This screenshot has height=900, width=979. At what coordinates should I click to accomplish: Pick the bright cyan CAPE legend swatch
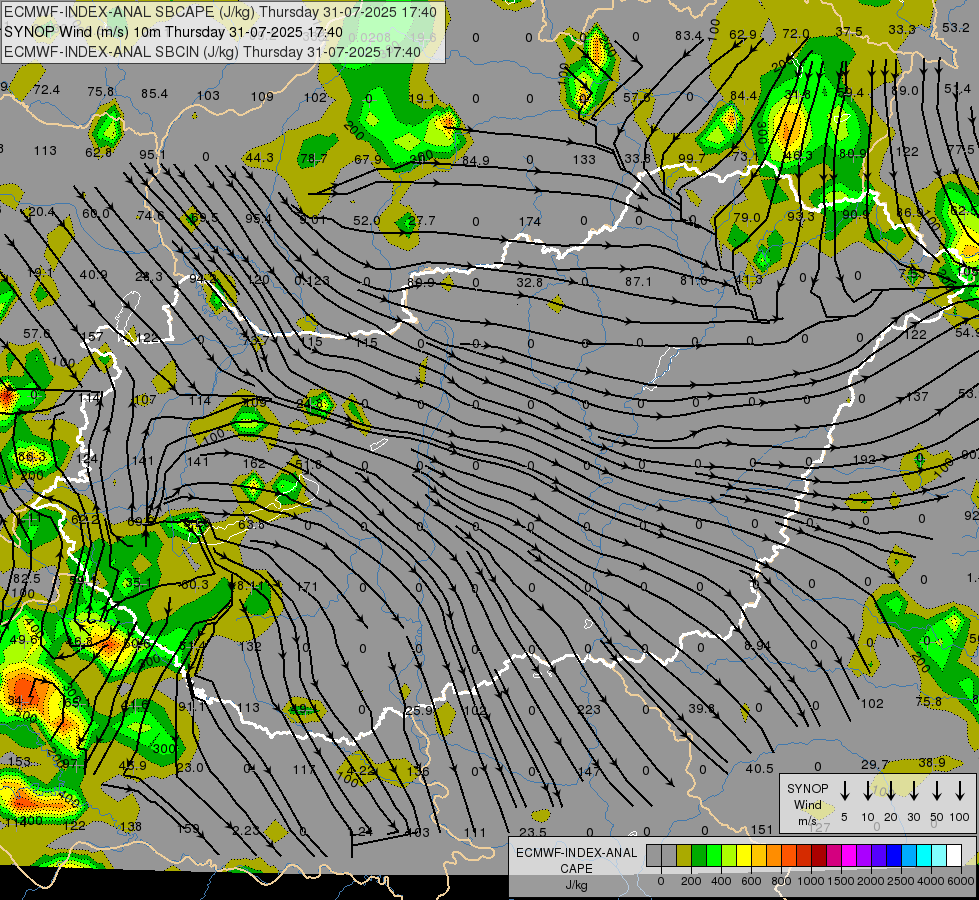(923, 855)
